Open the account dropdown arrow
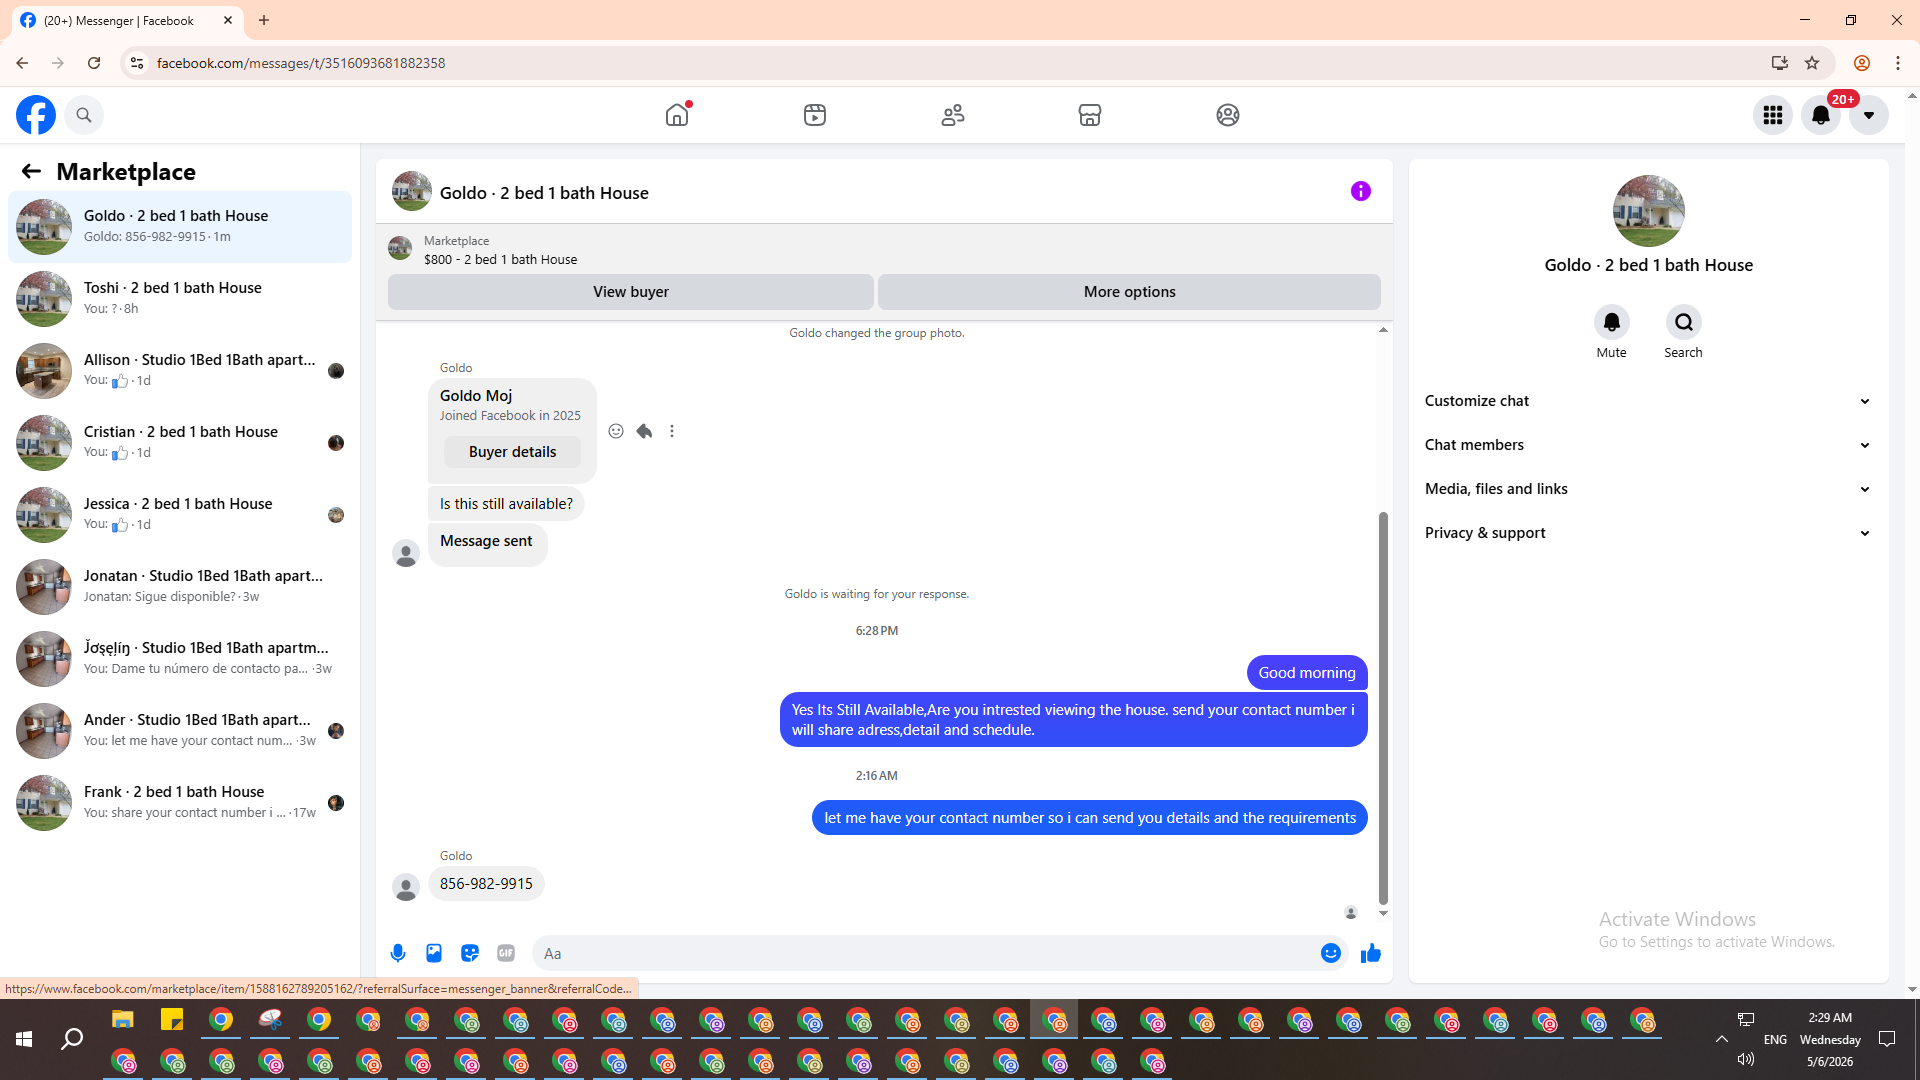Screen dimensions: 1920x1080 point(1869,115)
